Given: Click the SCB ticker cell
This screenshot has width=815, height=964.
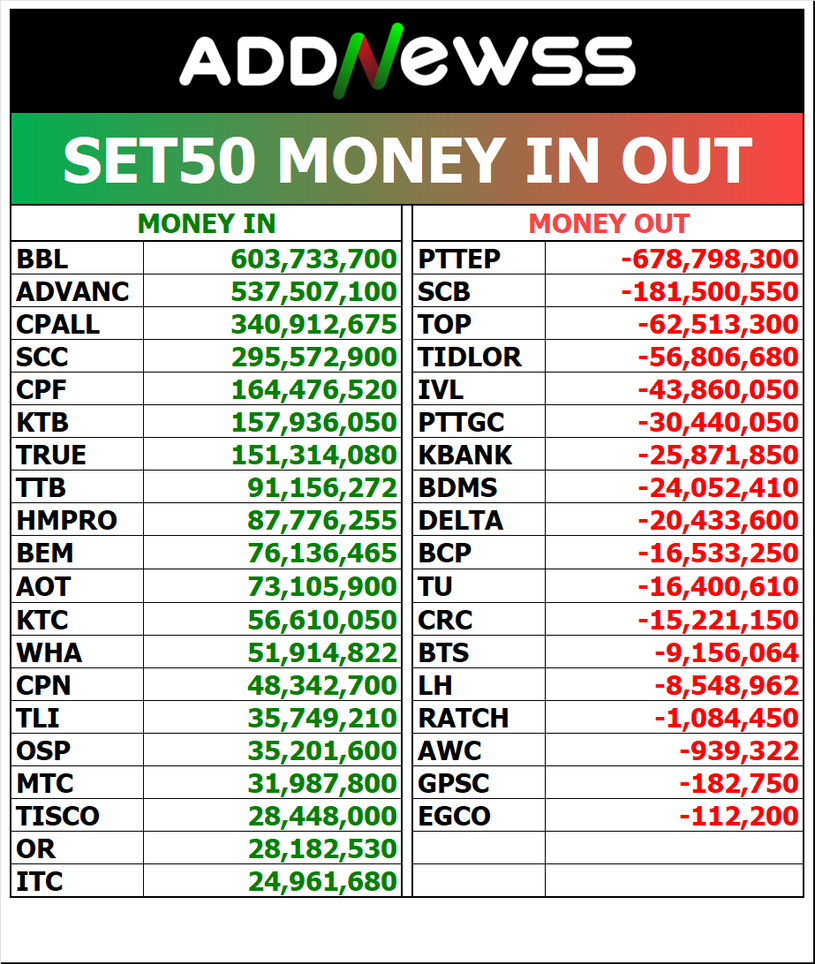Looking at the screenshot, I should pyautogui.click(x=444, y=293).
